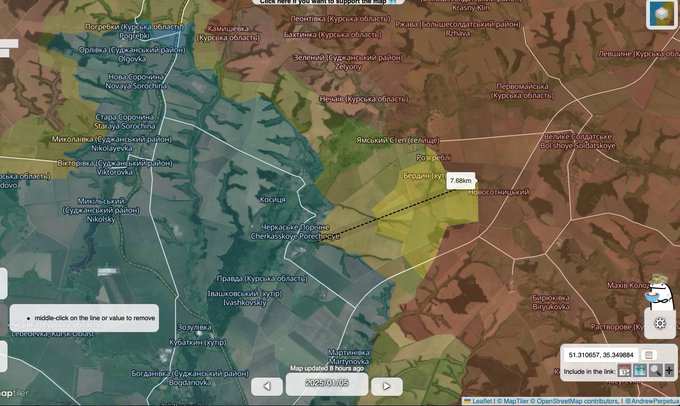Toggle the calendar date option in link
The image size is (680, 406).
(x=624, y=371)
